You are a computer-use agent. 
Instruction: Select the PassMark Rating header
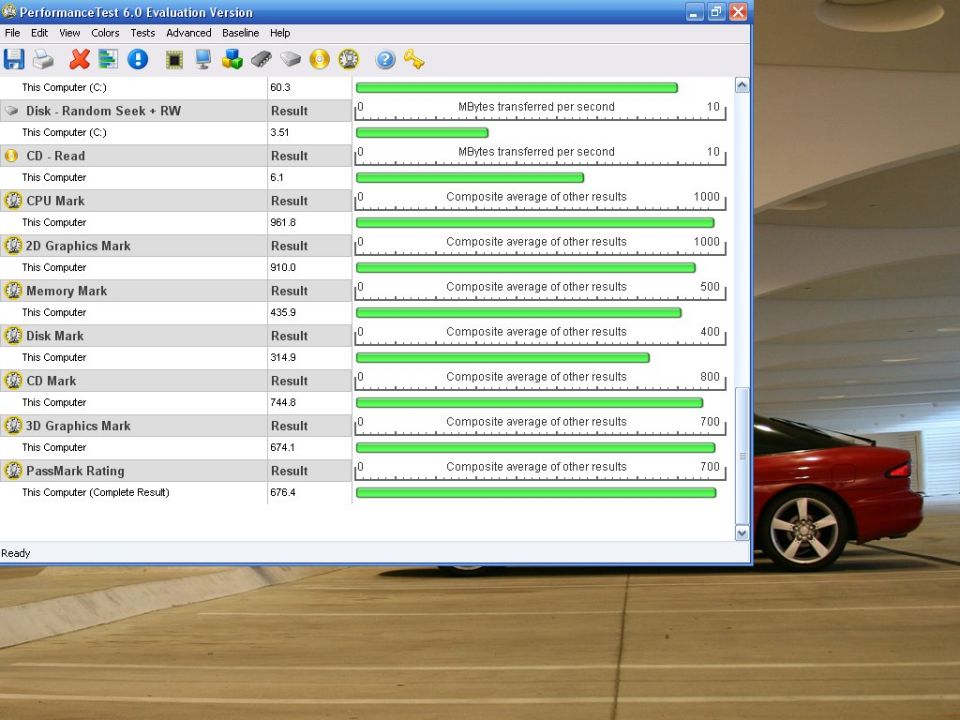coord(176,471)
